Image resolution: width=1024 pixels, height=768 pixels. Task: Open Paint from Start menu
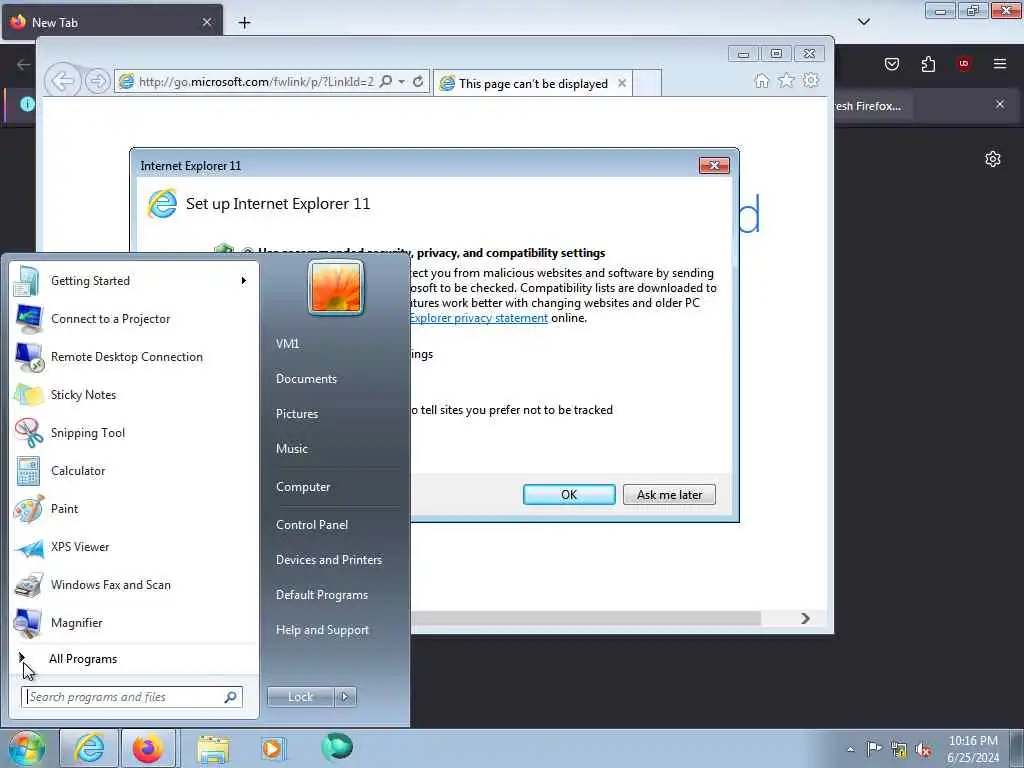(134, 509)
